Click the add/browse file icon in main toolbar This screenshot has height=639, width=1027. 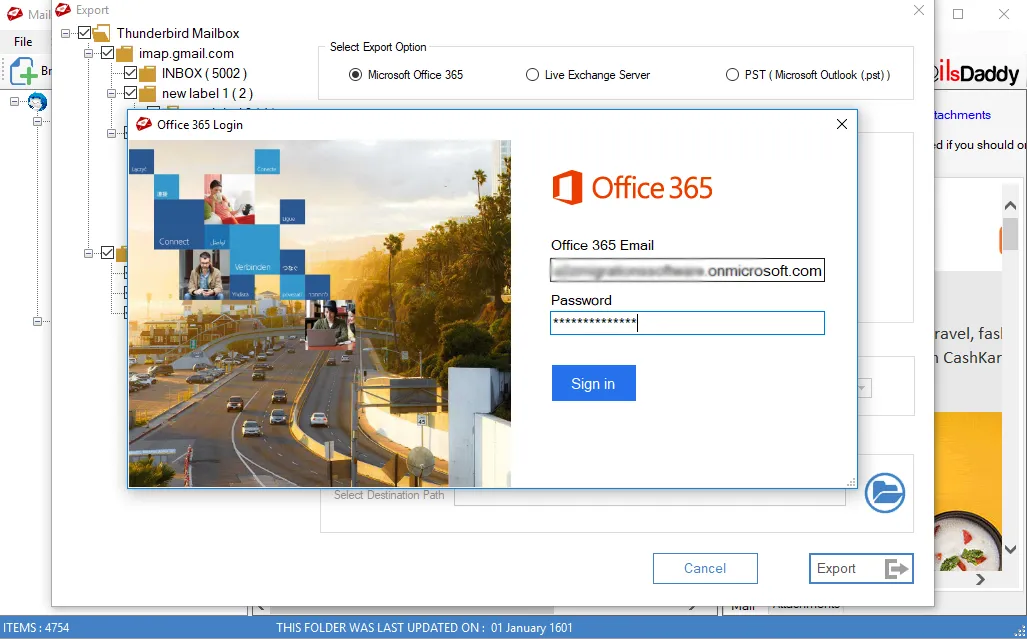[23, 71]
